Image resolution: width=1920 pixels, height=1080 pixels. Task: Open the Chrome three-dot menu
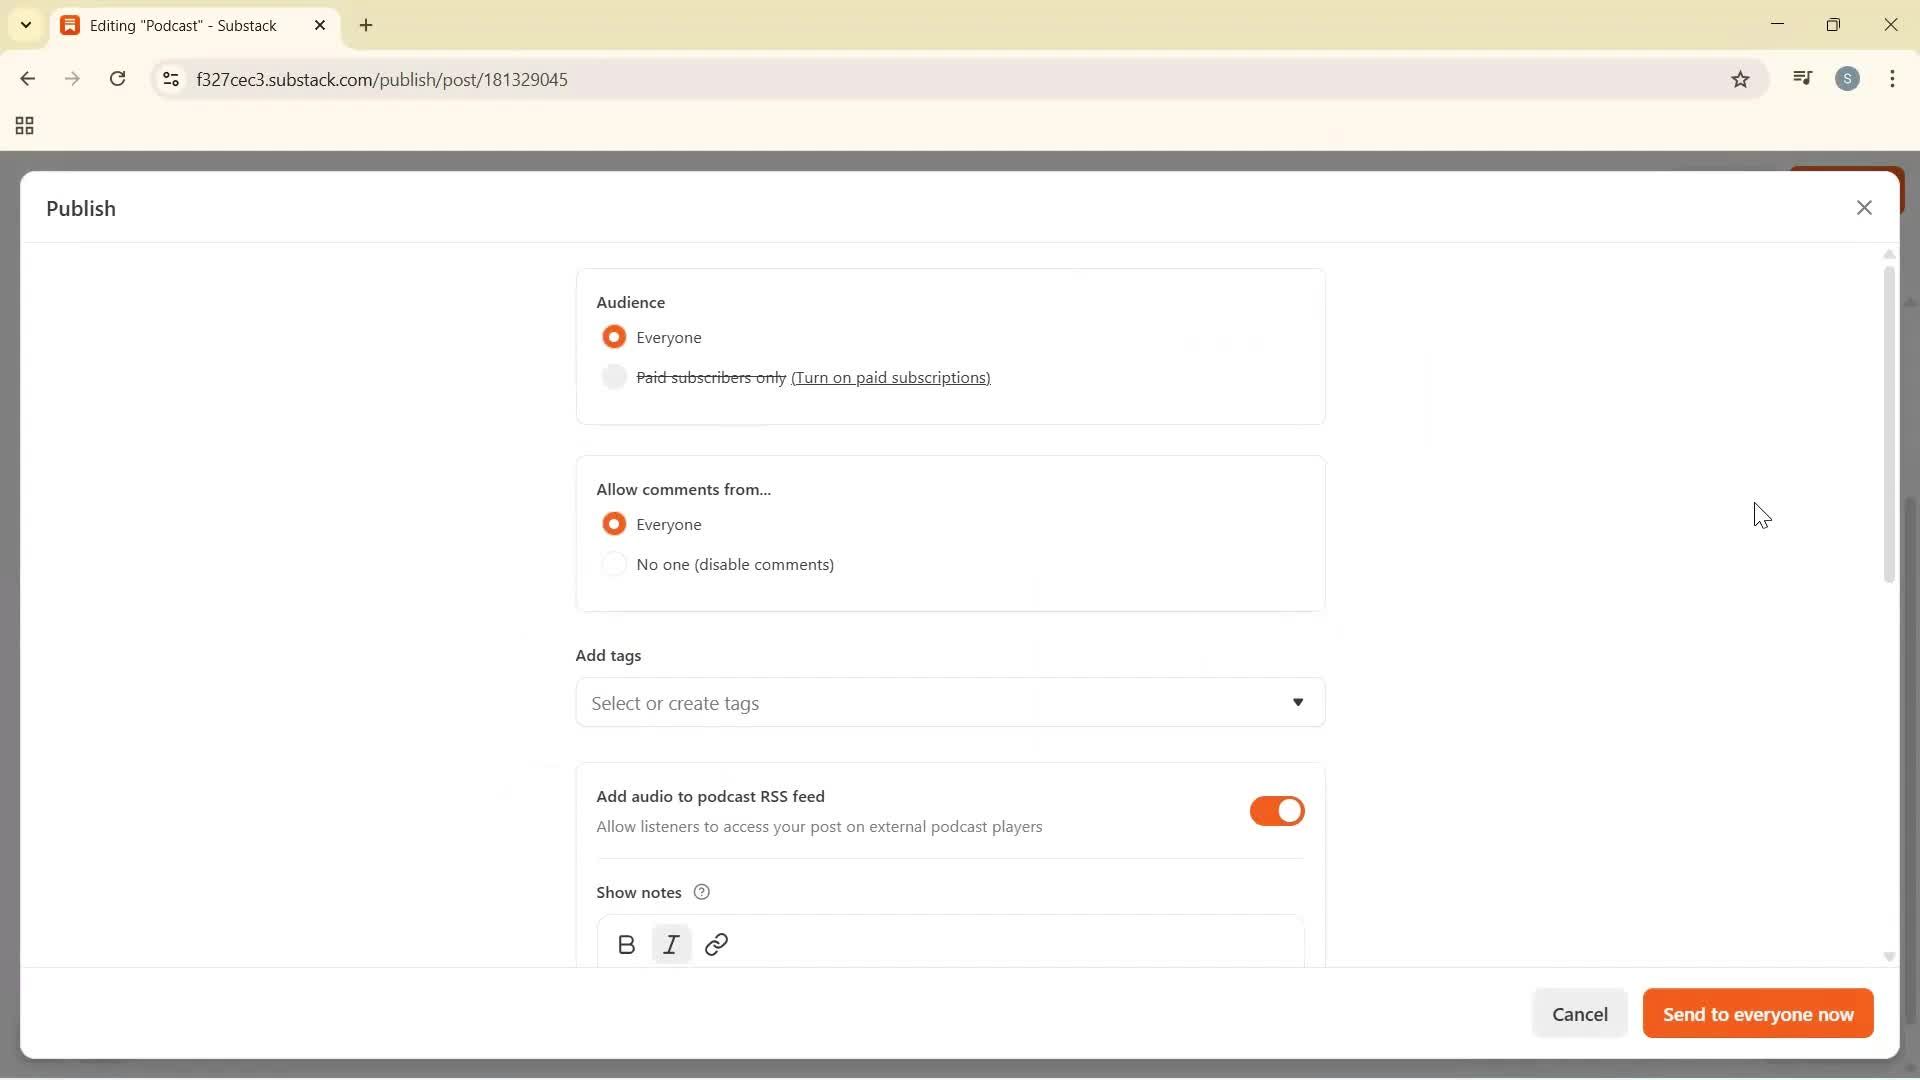[1893, 78]
